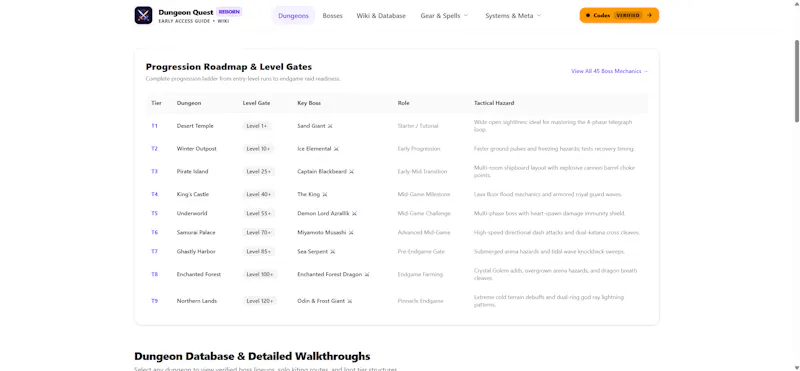The height and width of the screenshot is (371, 800).
Task: Click the Dungeon Quest site title
Action: coord(186,12)
